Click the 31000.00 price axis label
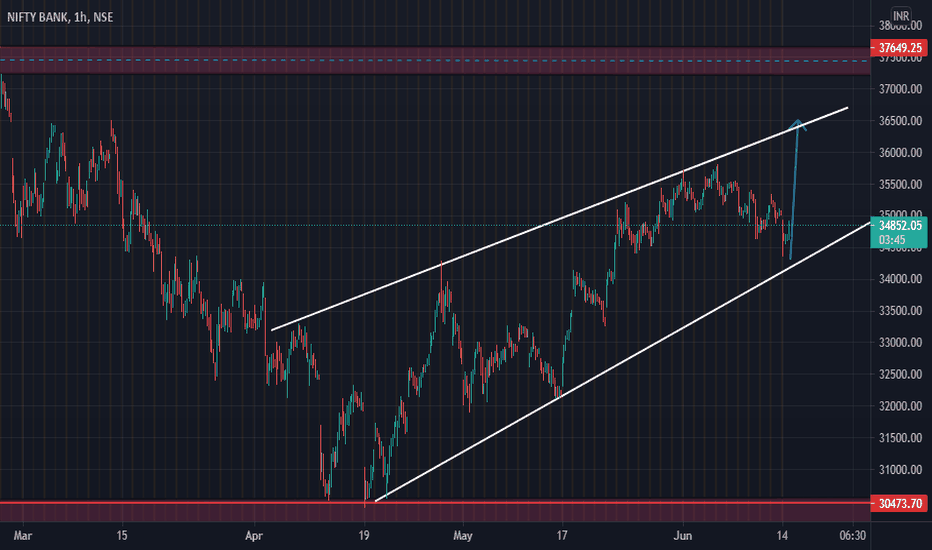Viewport: 932px width, 550px height. point(900,470)
